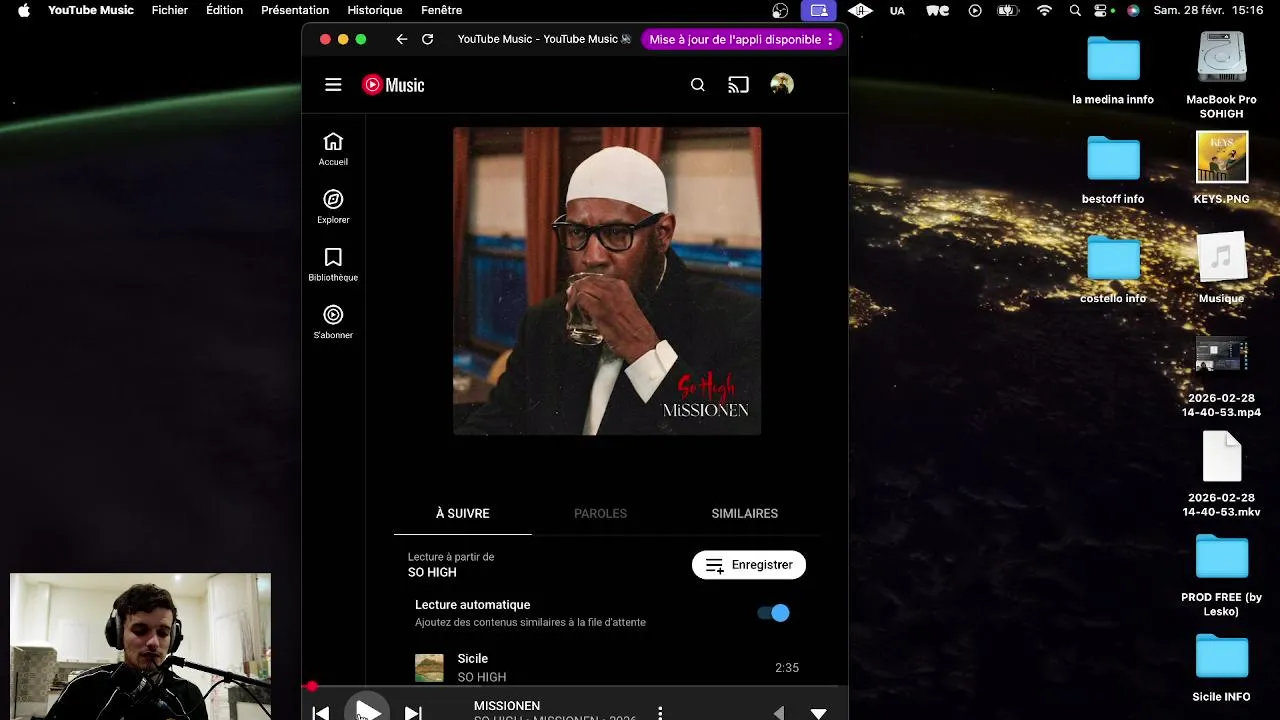Open the Présentation menu
Screen dimensions: 1280x720
pyautogui.click(x=295, y=10)
